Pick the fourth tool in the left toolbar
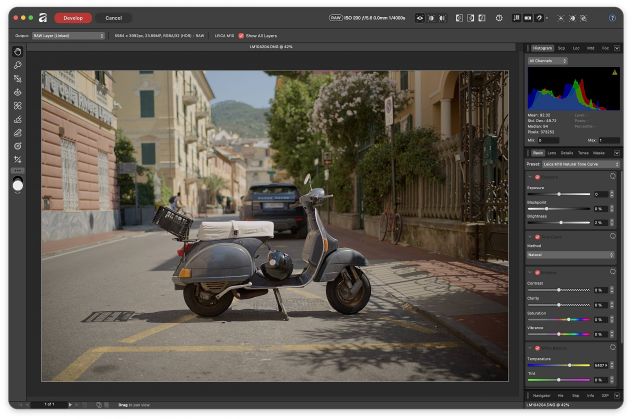 click(17, 92)
